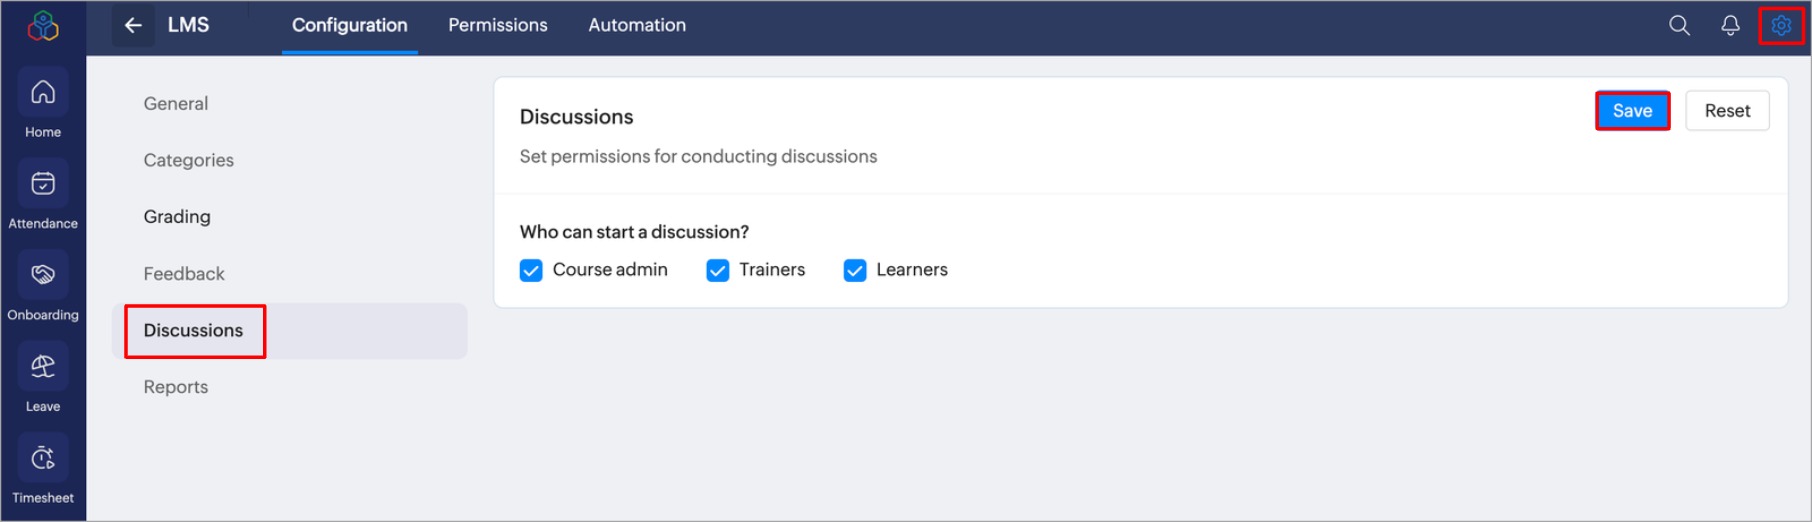Go back using the LMS arrow
The width and height of the screenshot is (1812, 522).
point(133,26)
